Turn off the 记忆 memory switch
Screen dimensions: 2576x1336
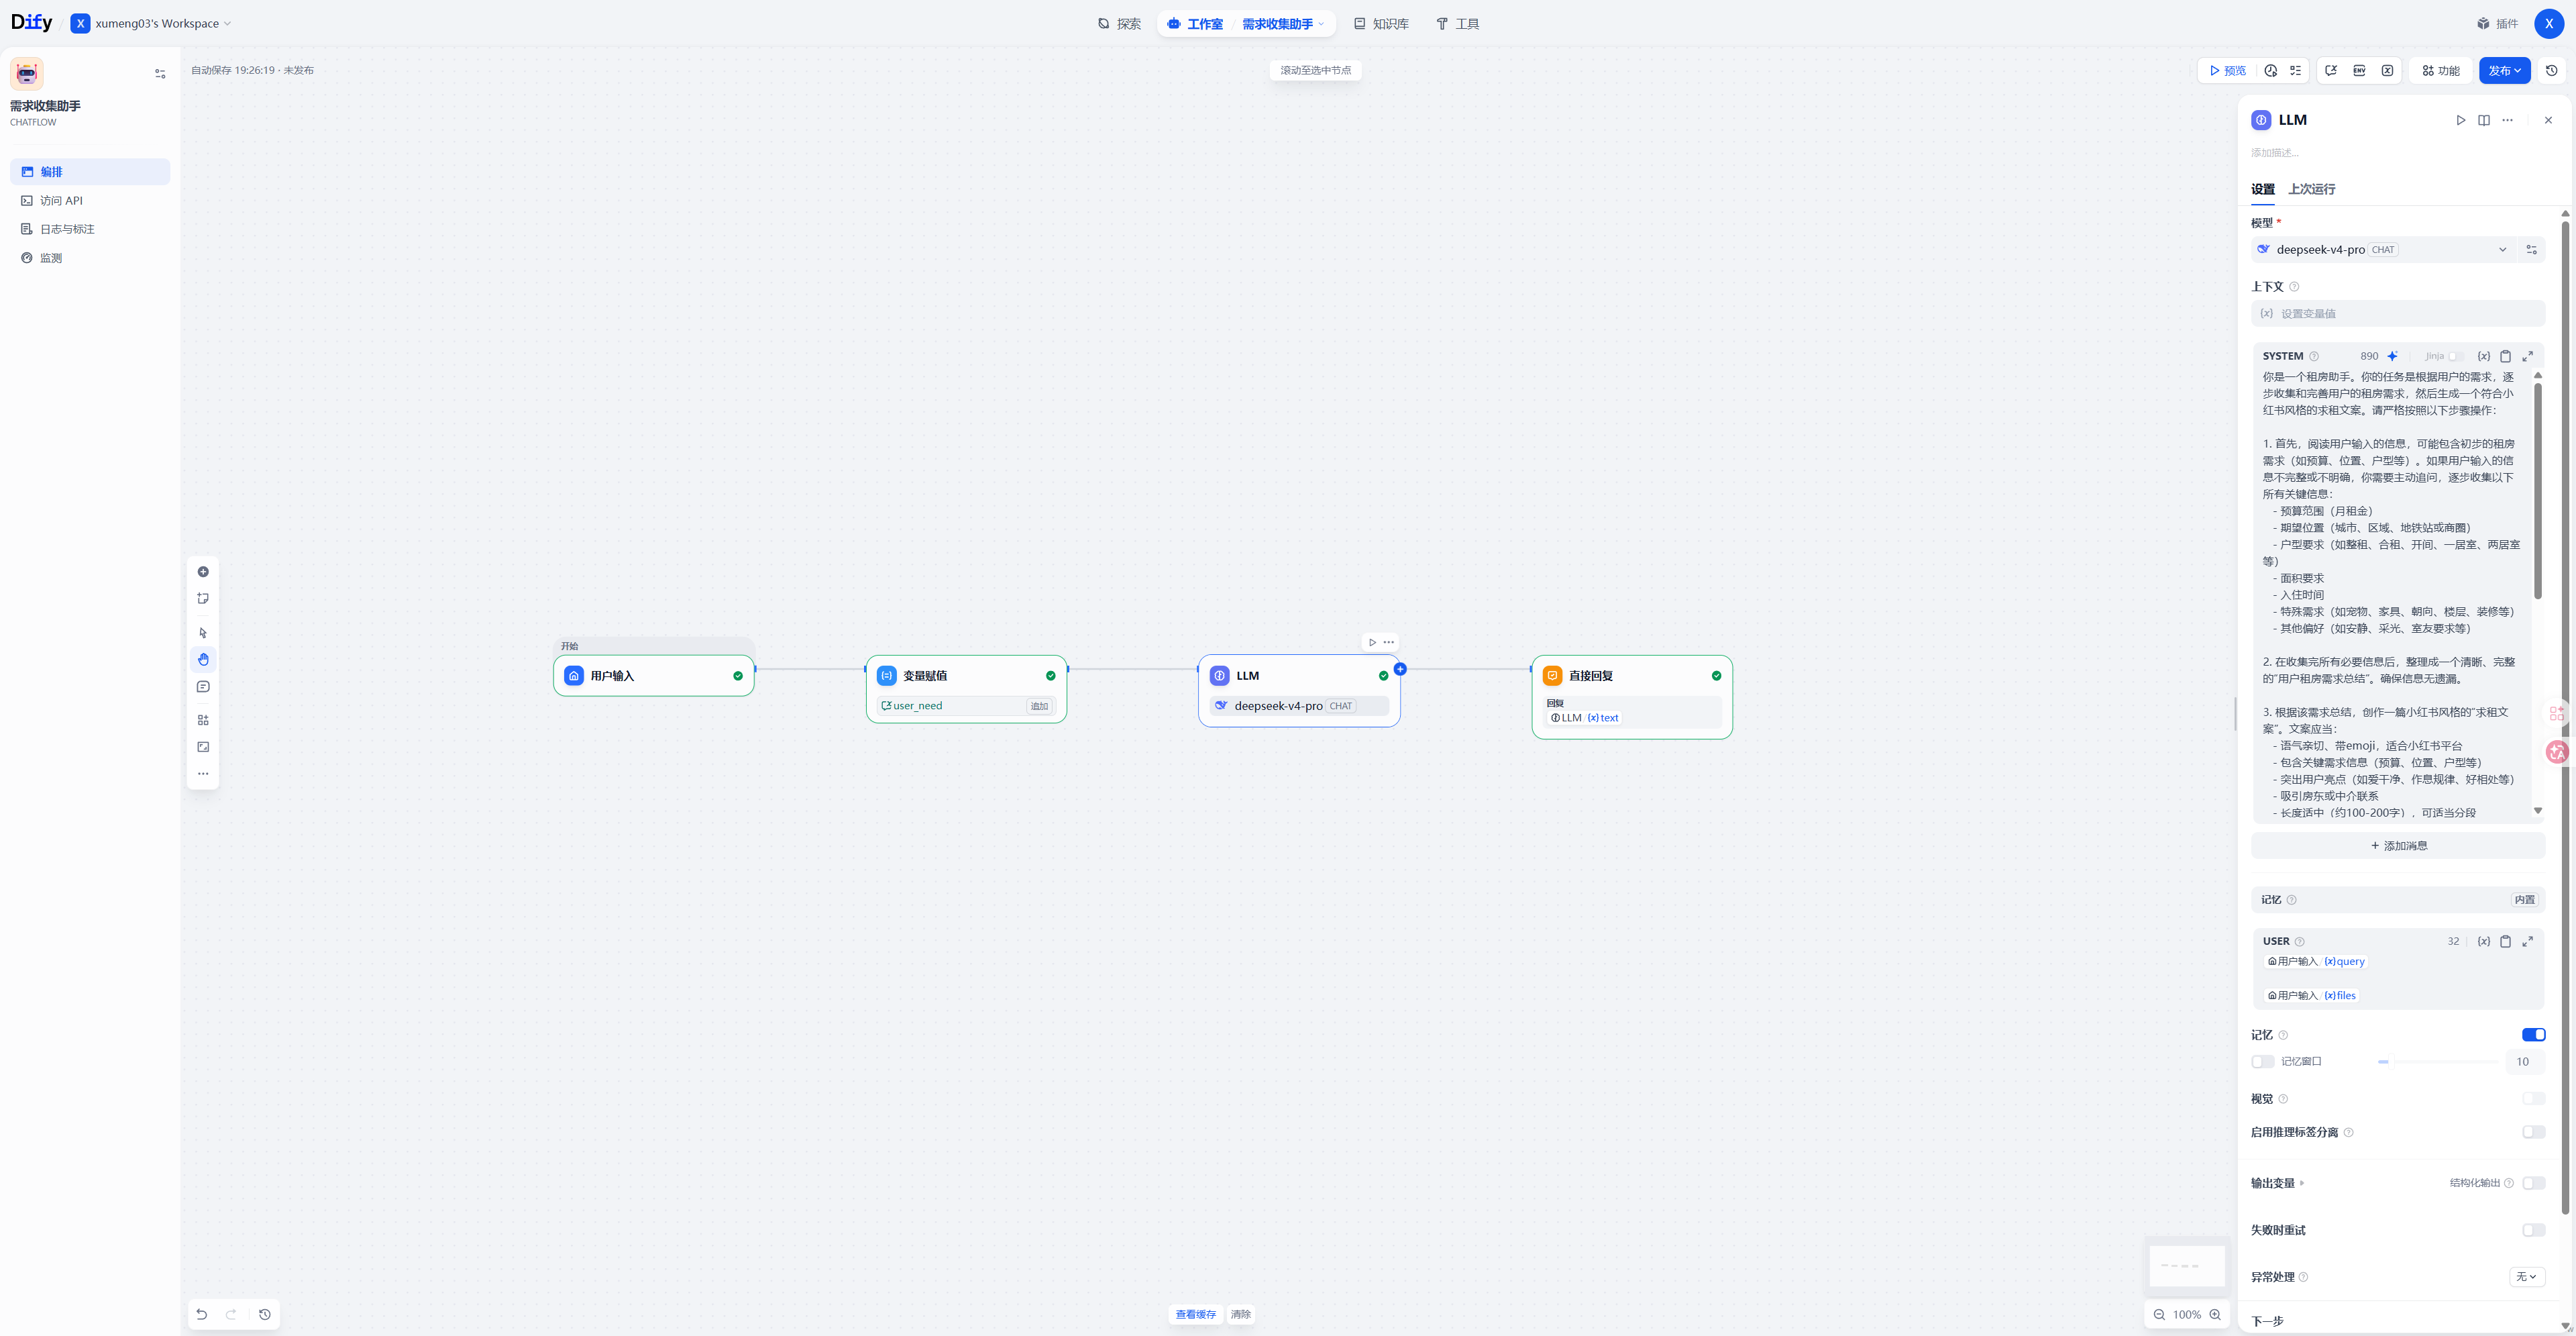pos(2533,1035)
